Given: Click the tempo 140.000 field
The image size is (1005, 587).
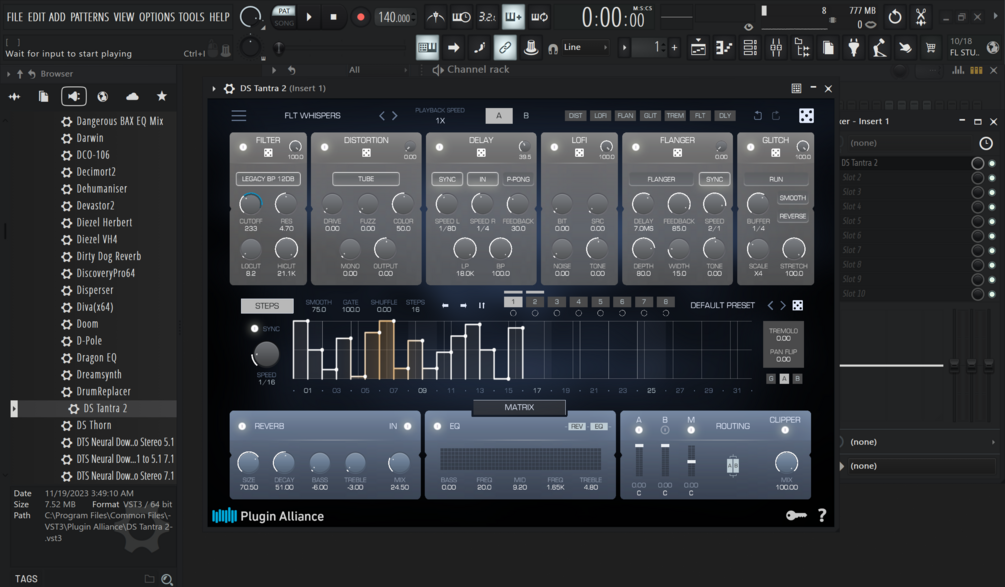Looking at the screenshot, I should (394, 17).
